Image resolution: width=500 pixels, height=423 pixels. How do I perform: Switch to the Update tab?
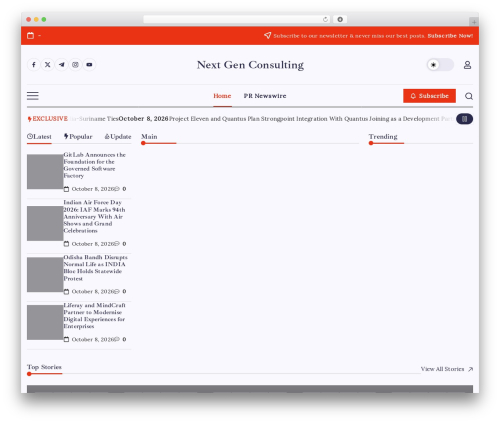click(118, 137)
